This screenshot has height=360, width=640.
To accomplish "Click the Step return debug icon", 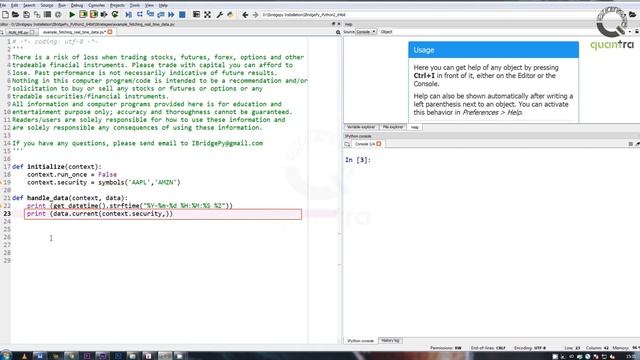I will (161, 15).
